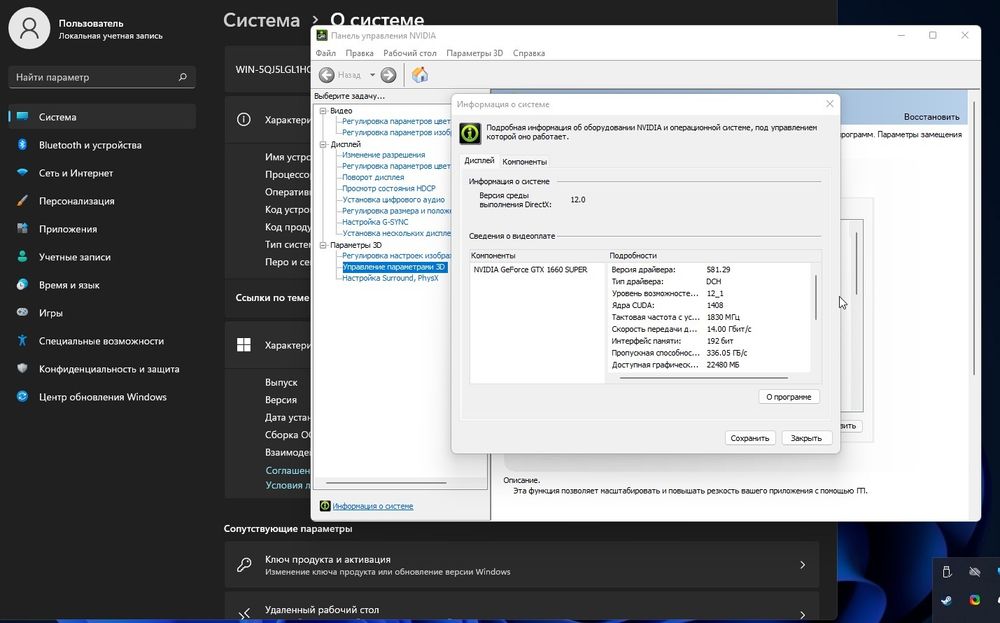Click the details list vertical scrollbar

815,295
